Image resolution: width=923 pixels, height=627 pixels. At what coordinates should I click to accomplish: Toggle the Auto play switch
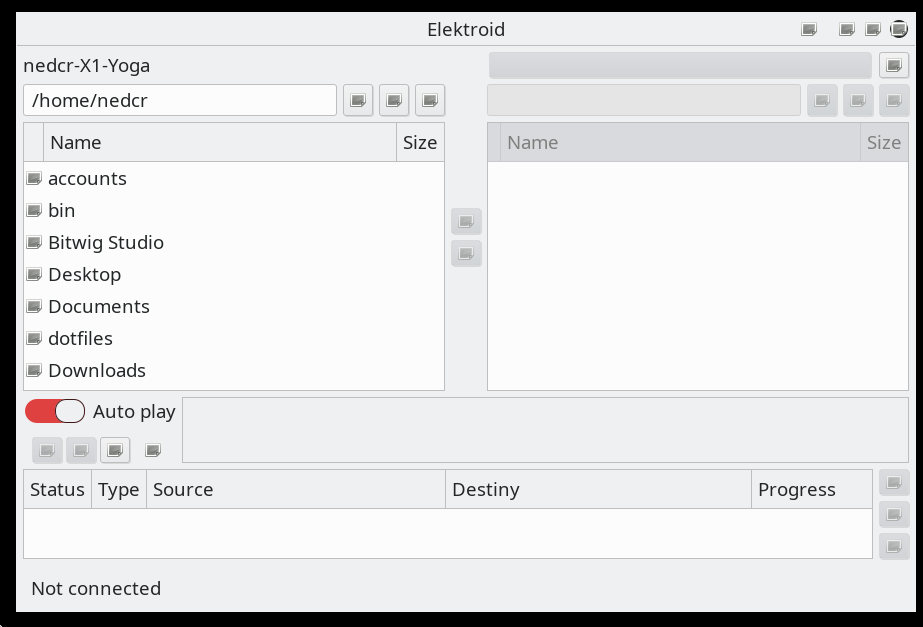tap(55, 411)
